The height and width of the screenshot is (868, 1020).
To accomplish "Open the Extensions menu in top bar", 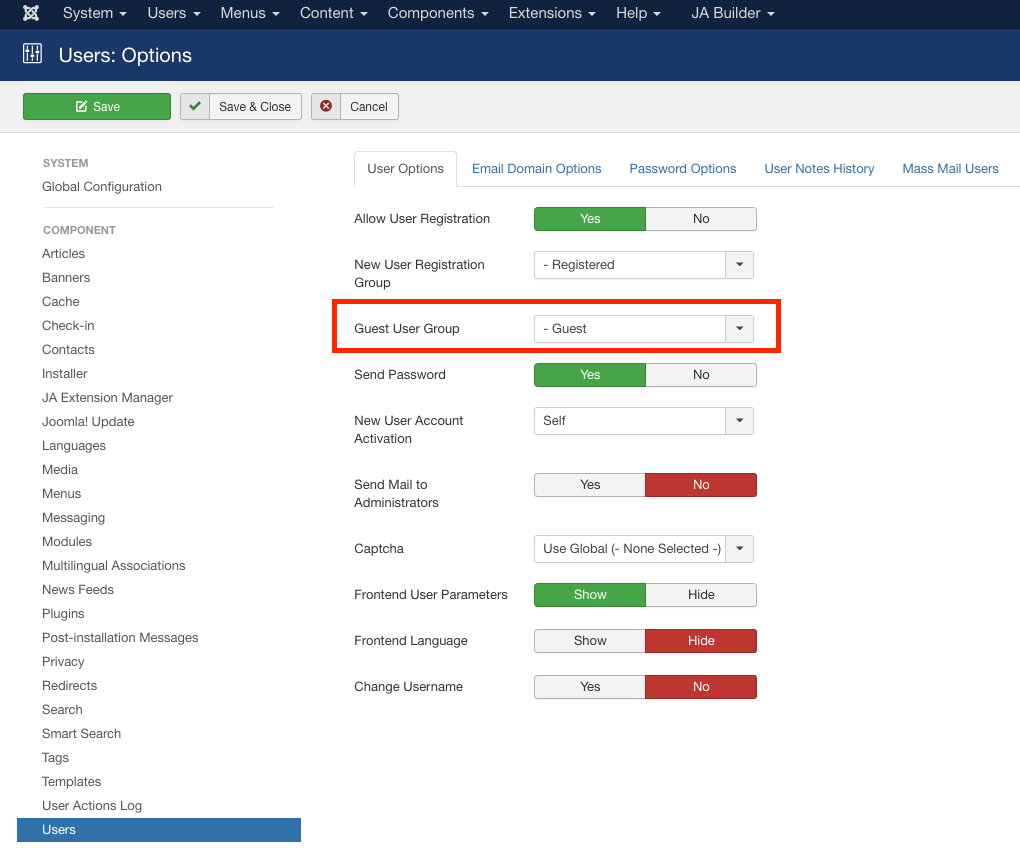I will 551,13.
